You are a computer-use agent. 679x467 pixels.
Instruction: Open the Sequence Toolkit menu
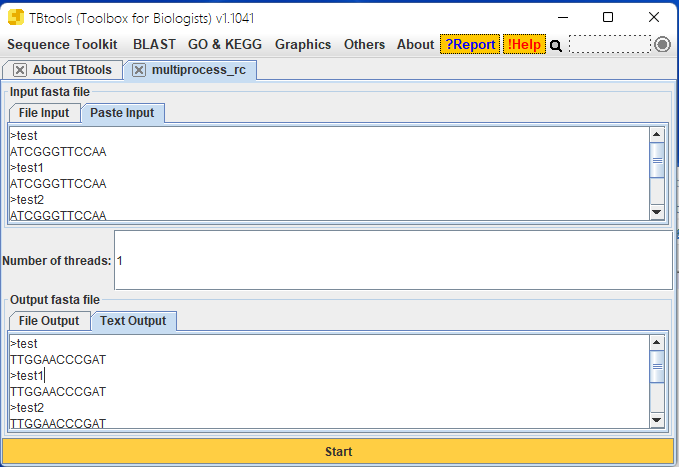coord(62,44)
